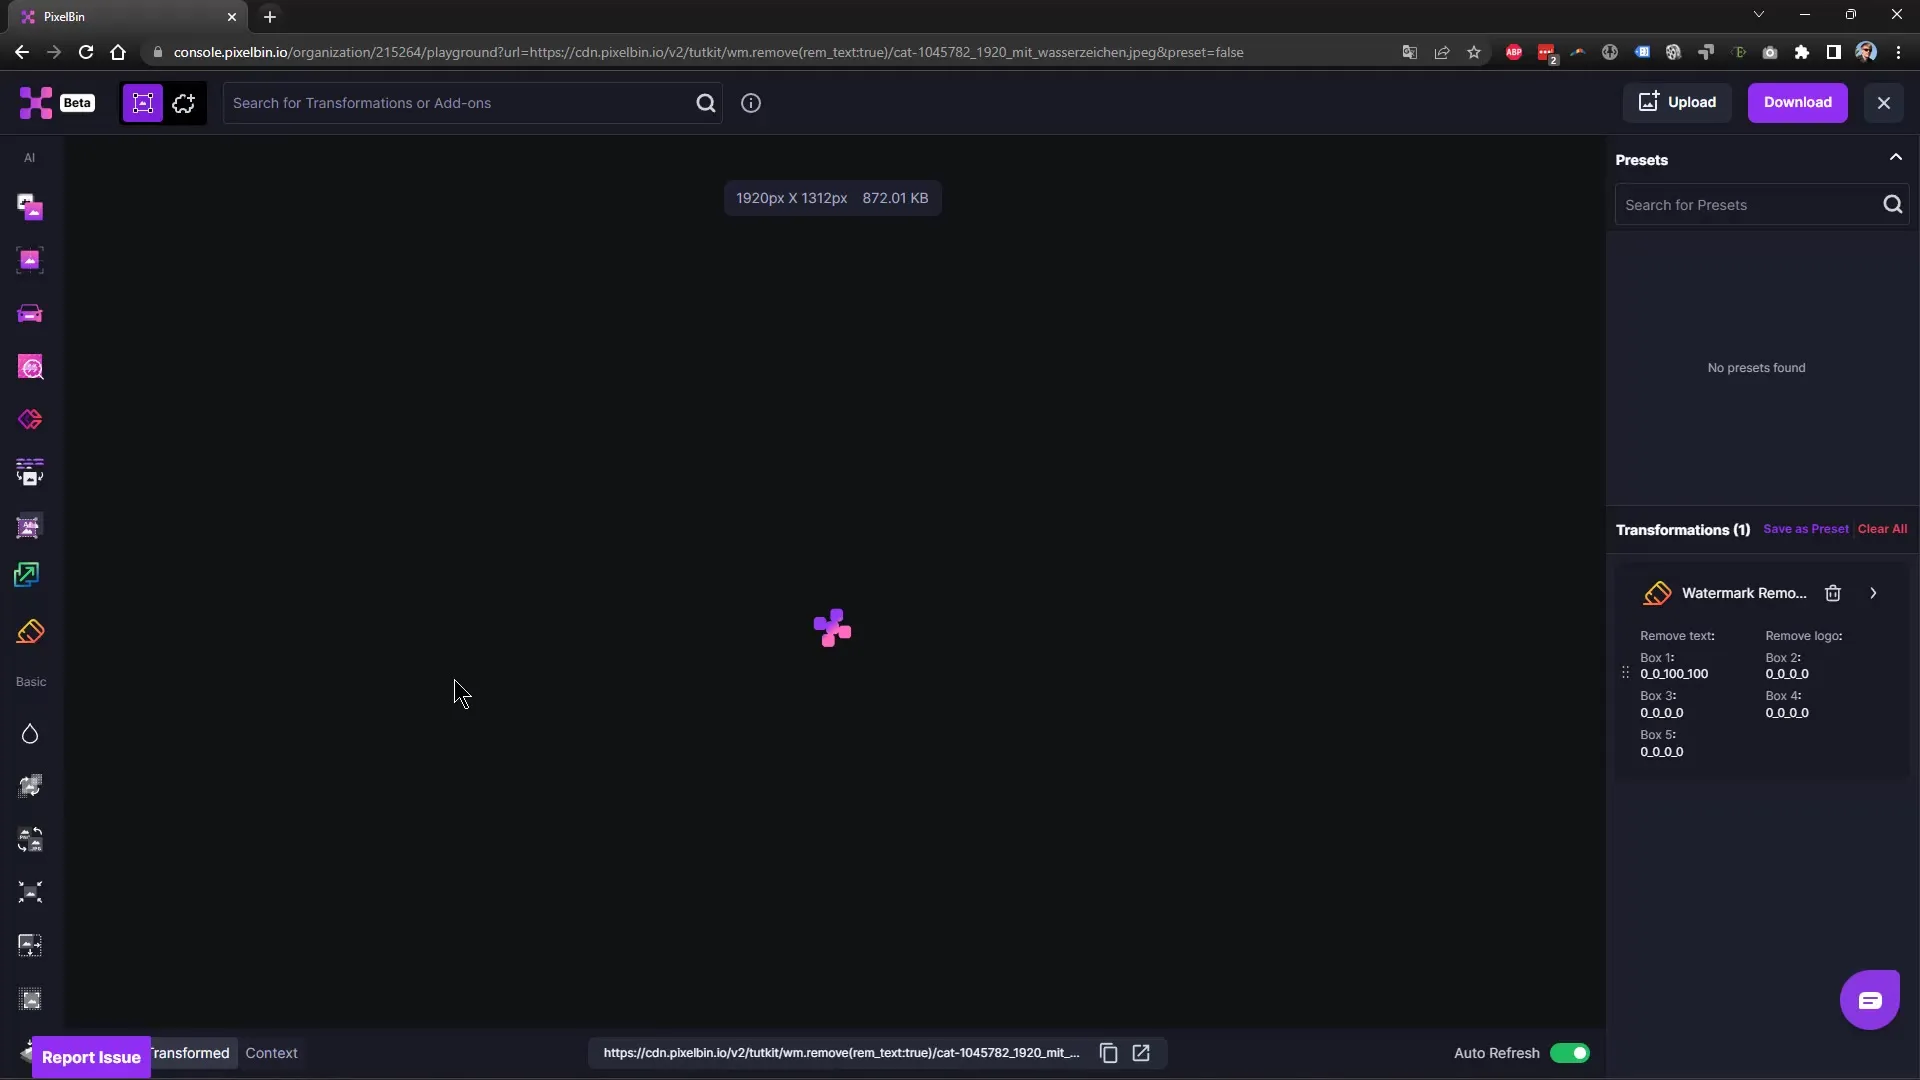The height and width of the screenshot is (1080, 1920).
Task: Select the upscale/resize tool icon
Action: tap(30, 576)
